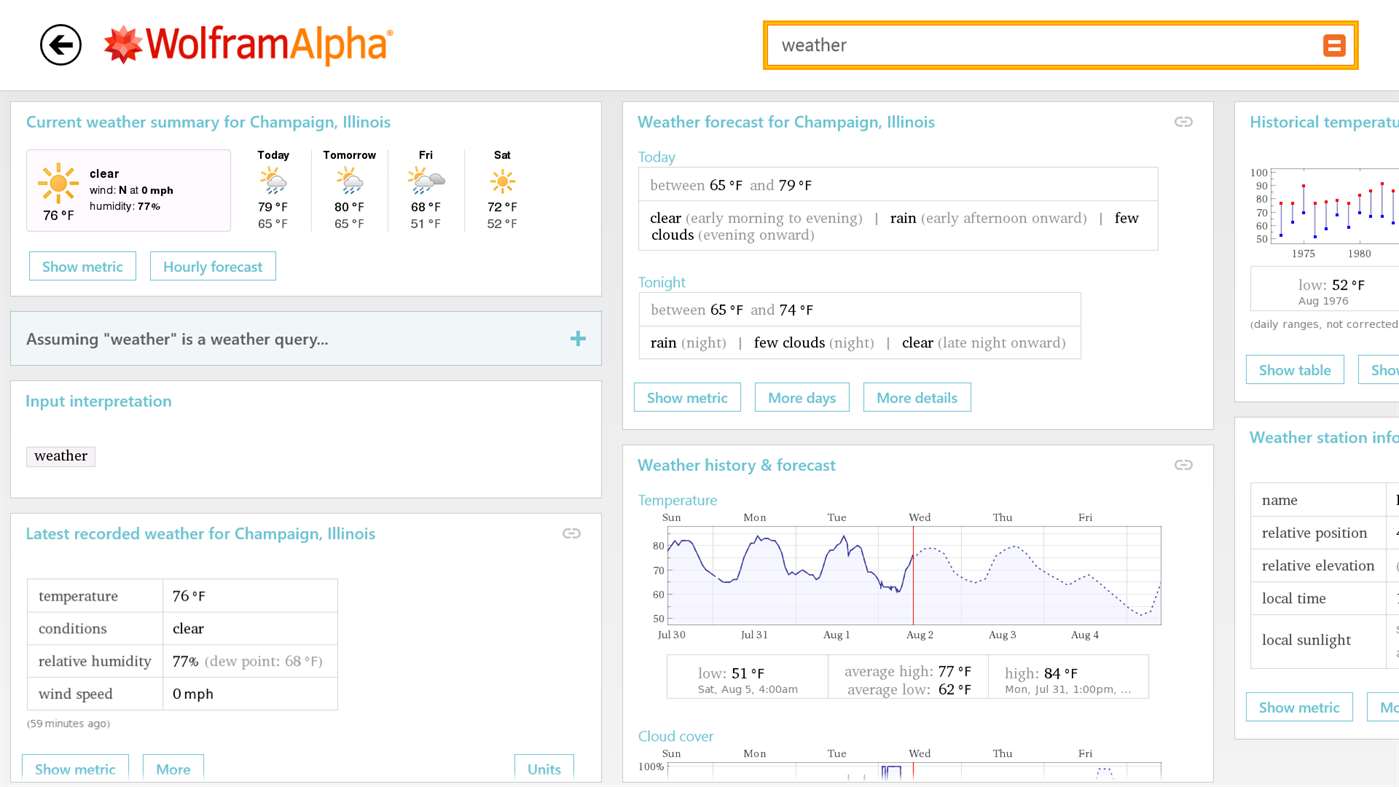1399x787 pixels.
Task: Expand More details of weather forecast
Action: 917,398
